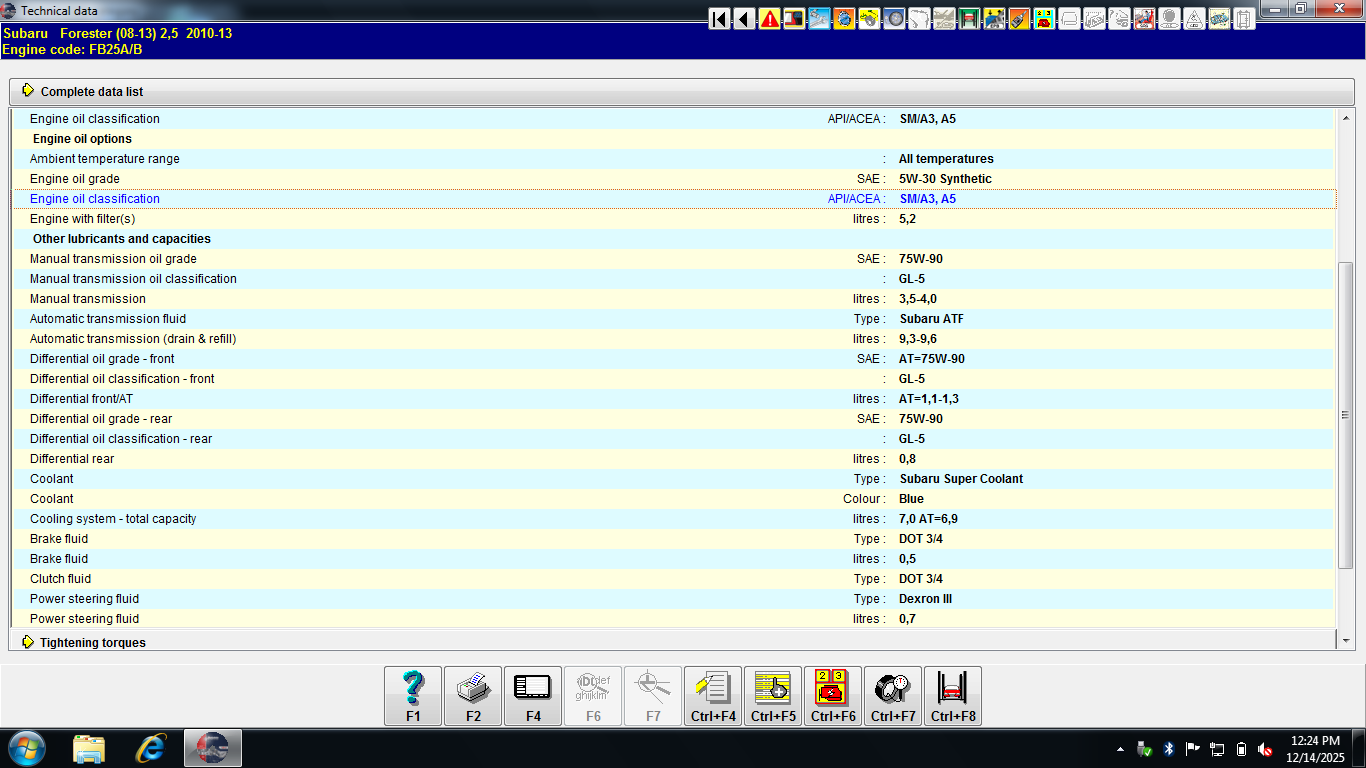This screenshot has height=768, width=1366.
Task: Open the blue tyre wheel toolbar icon
Action: (894, 19)
